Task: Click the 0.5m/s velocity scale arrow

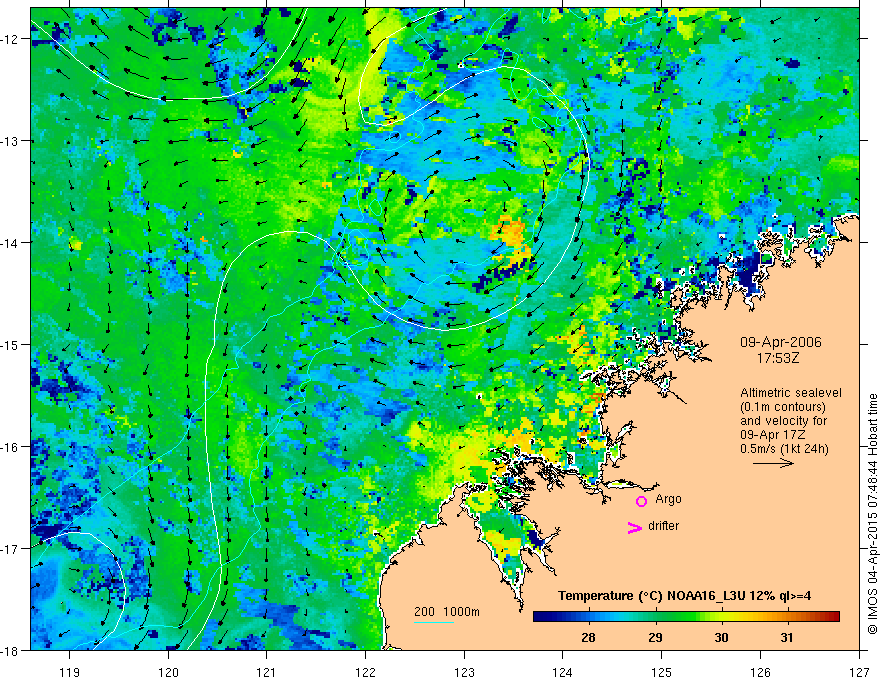Action: click(x=773, y=463)
